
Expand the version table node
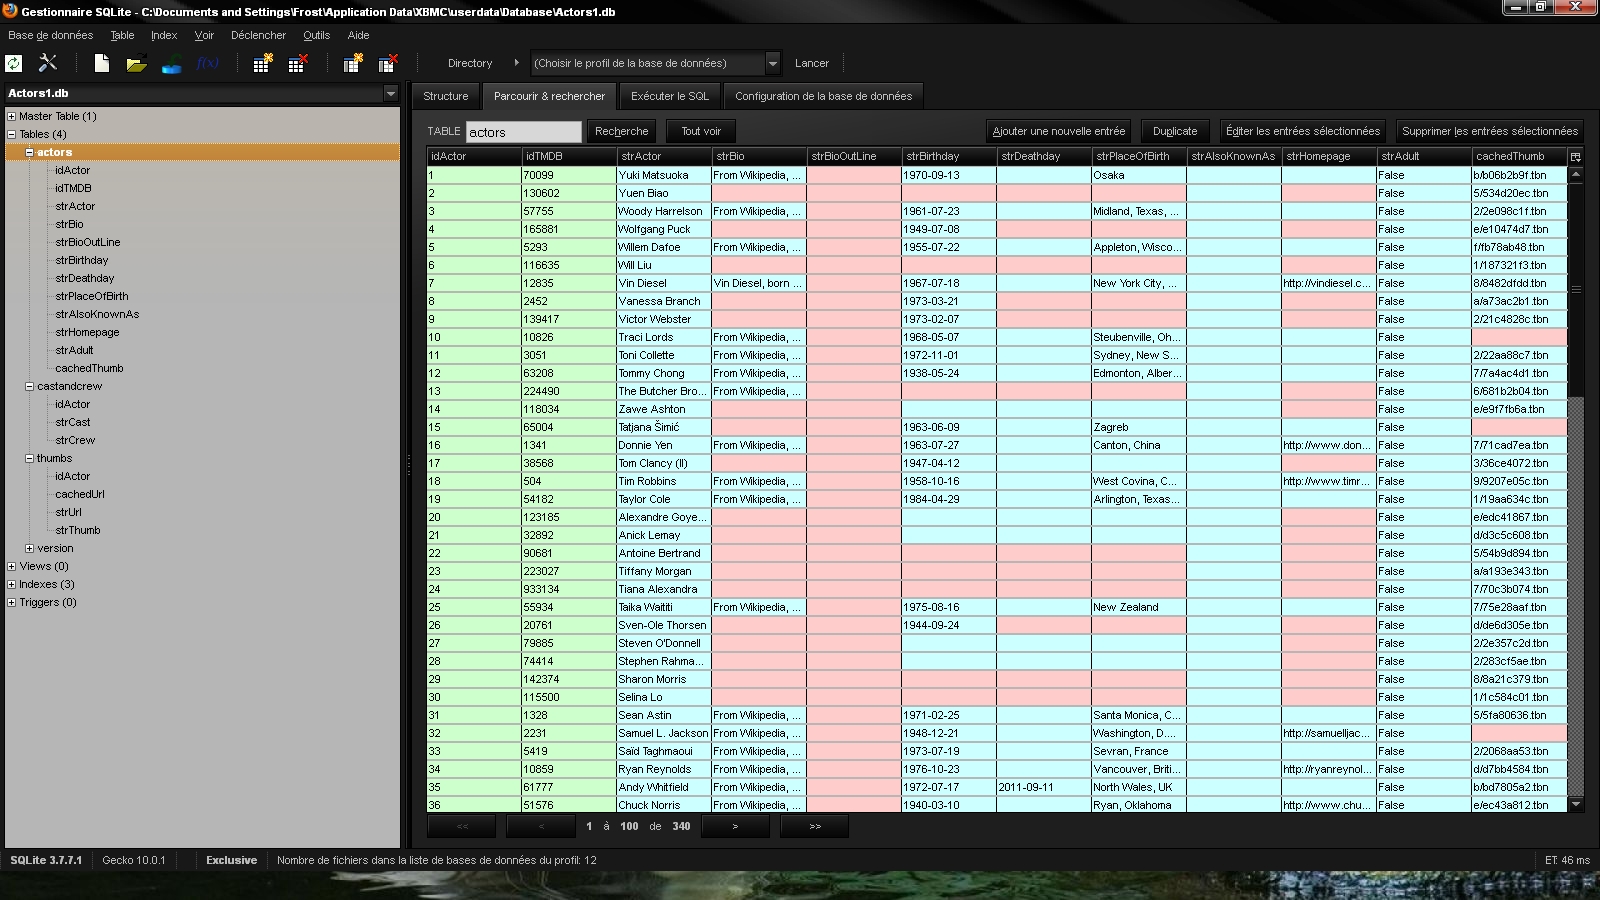pos(30,548)
